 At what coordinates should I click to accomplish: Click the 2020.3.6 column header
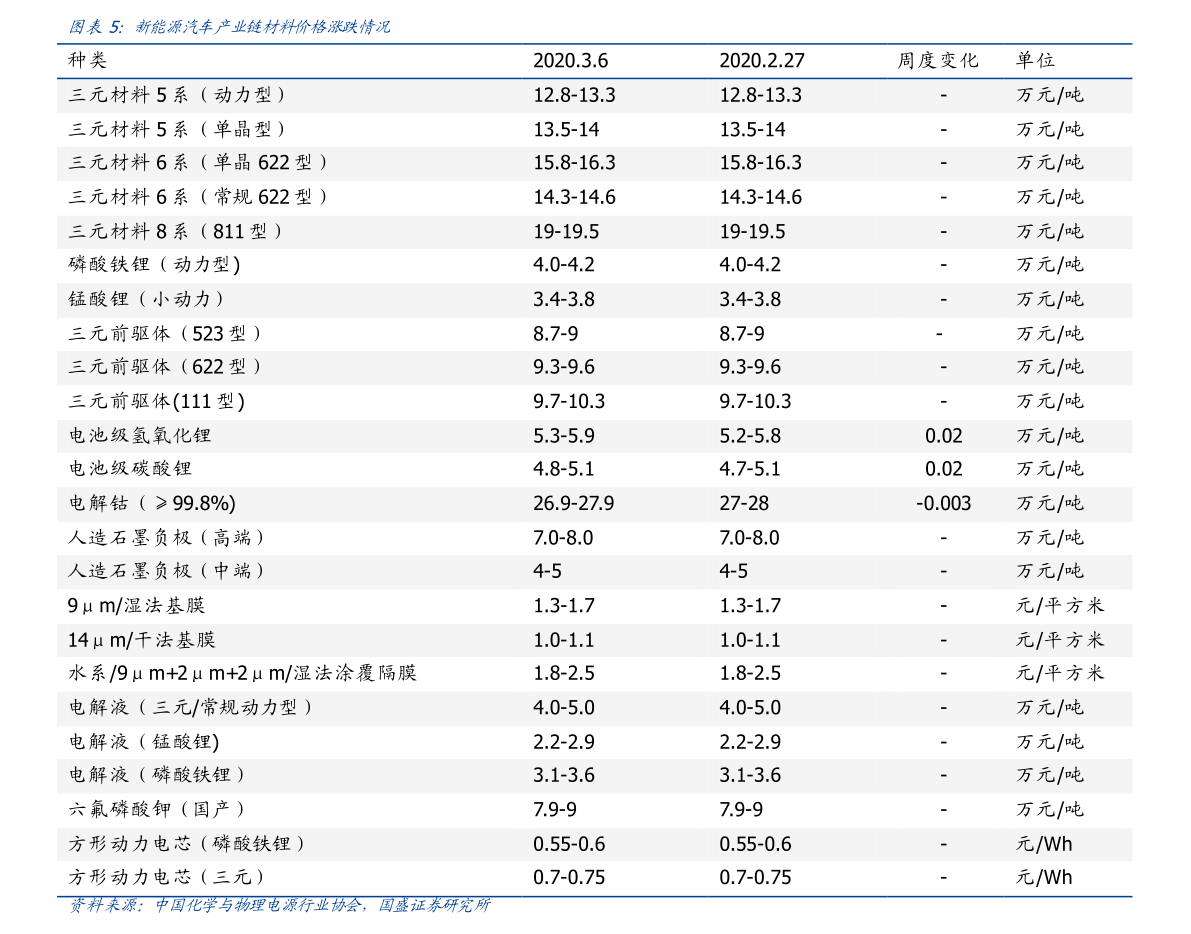click(570, 61)
